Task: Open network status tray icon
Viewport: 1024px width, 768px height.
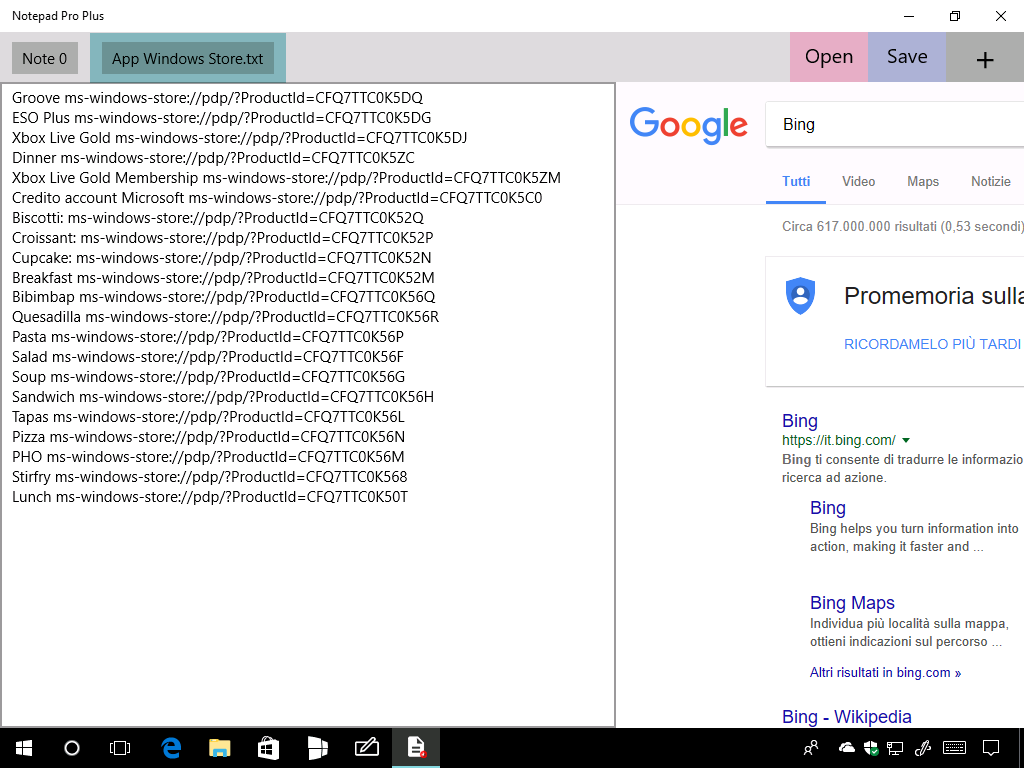Action: click(895, 748)
